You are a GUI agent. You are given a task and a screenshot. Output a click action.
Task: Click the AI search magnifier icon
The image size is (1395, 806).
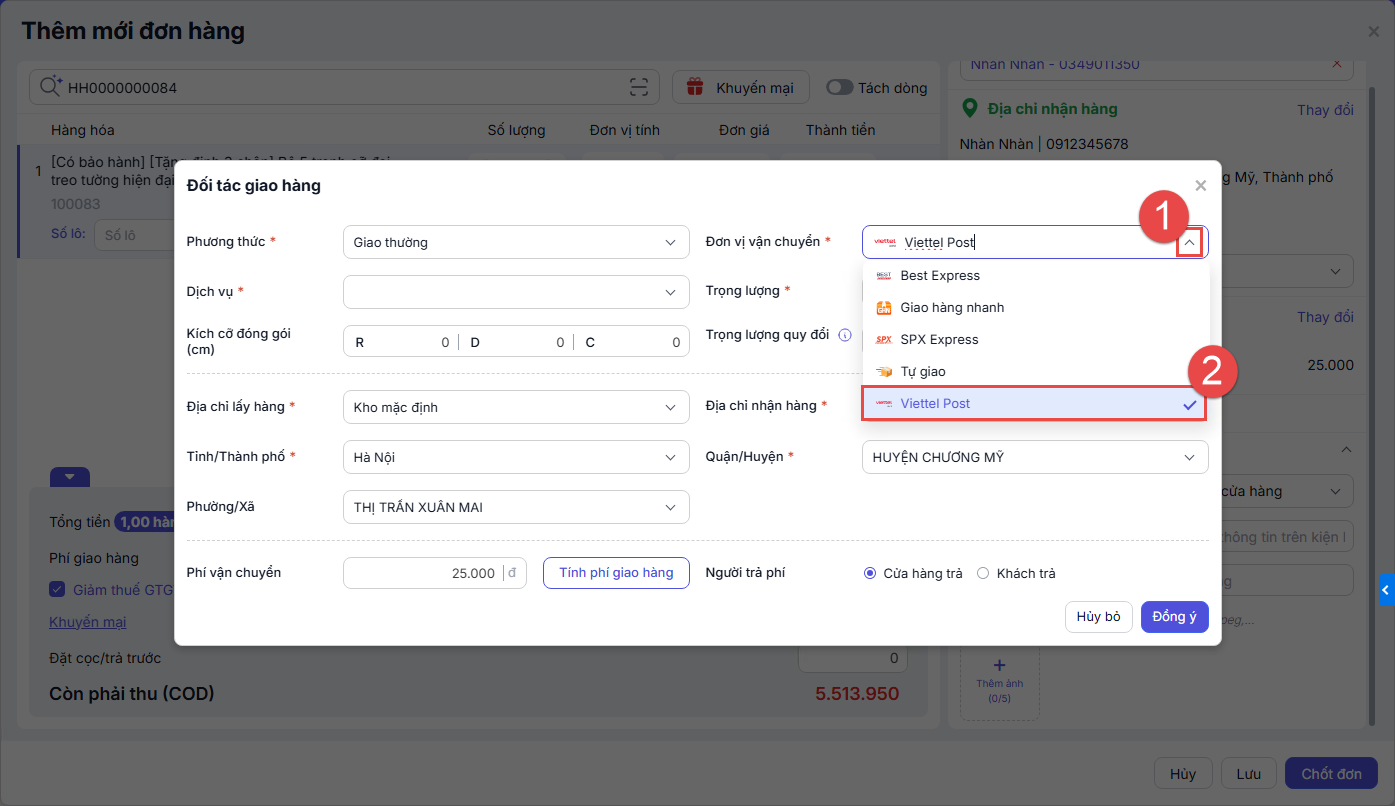point(50,88)
